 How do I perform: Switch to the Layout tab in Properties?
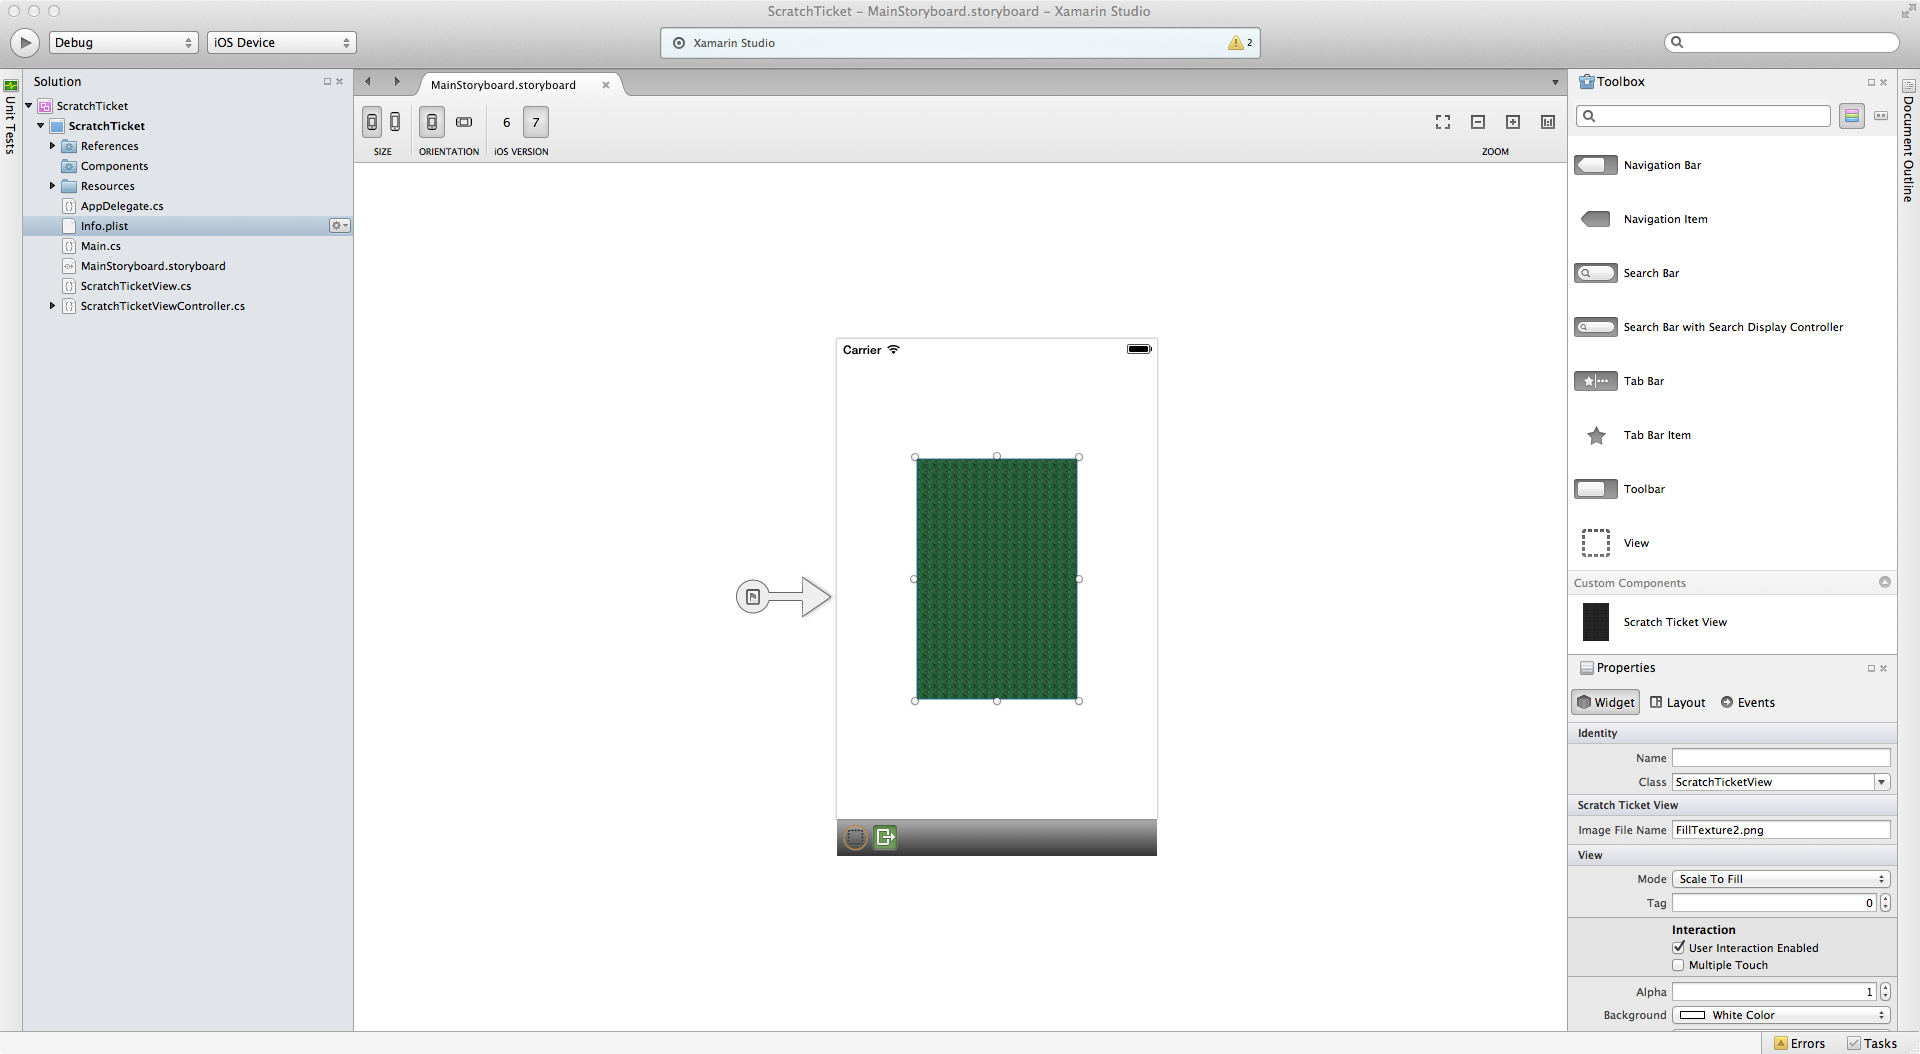1677,702
